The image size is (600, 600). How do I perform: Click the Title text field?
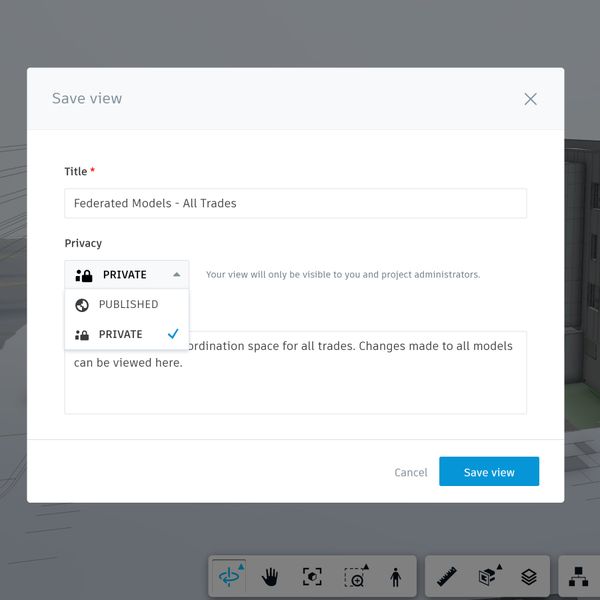(295, 203)
